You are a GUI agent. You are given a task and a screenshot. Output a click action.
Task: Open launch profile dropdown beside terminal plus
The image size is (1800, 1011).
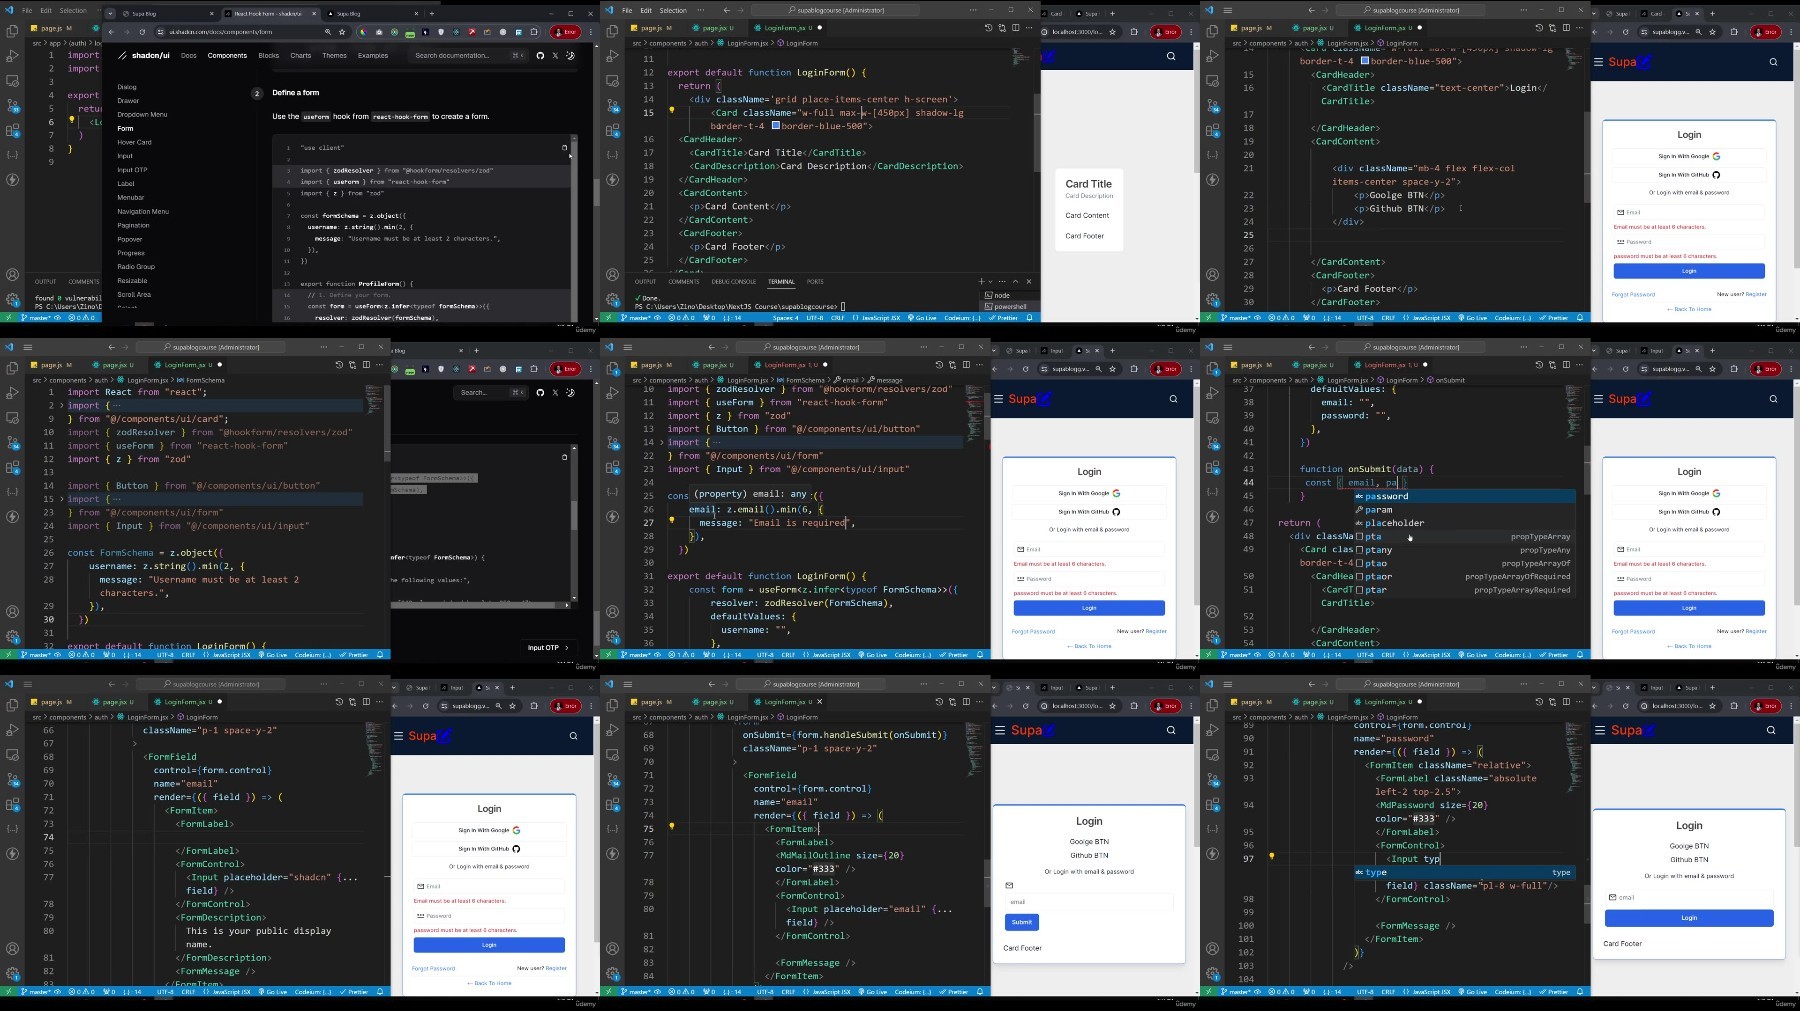[x=990, y=281]
